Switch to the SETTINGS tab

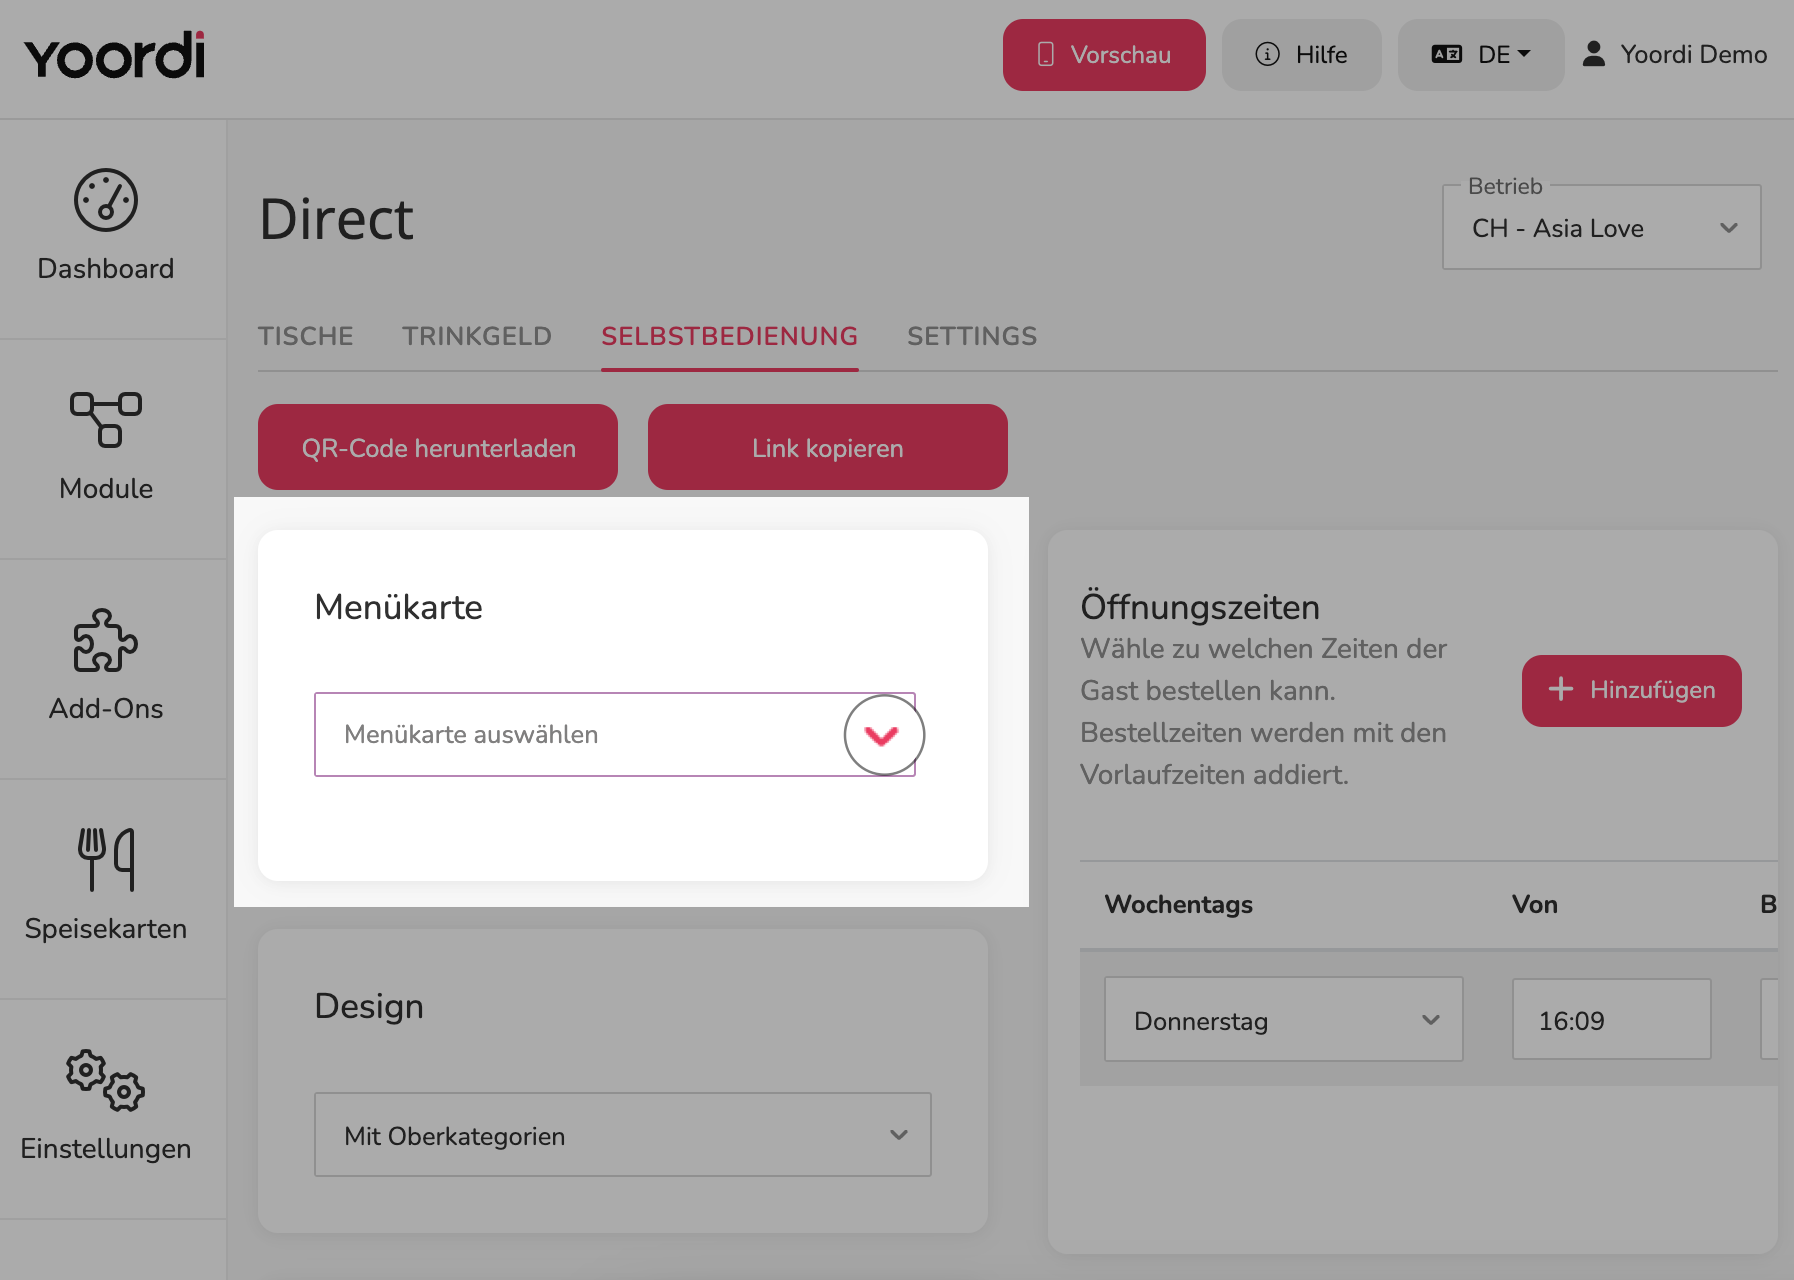(972, 336)
